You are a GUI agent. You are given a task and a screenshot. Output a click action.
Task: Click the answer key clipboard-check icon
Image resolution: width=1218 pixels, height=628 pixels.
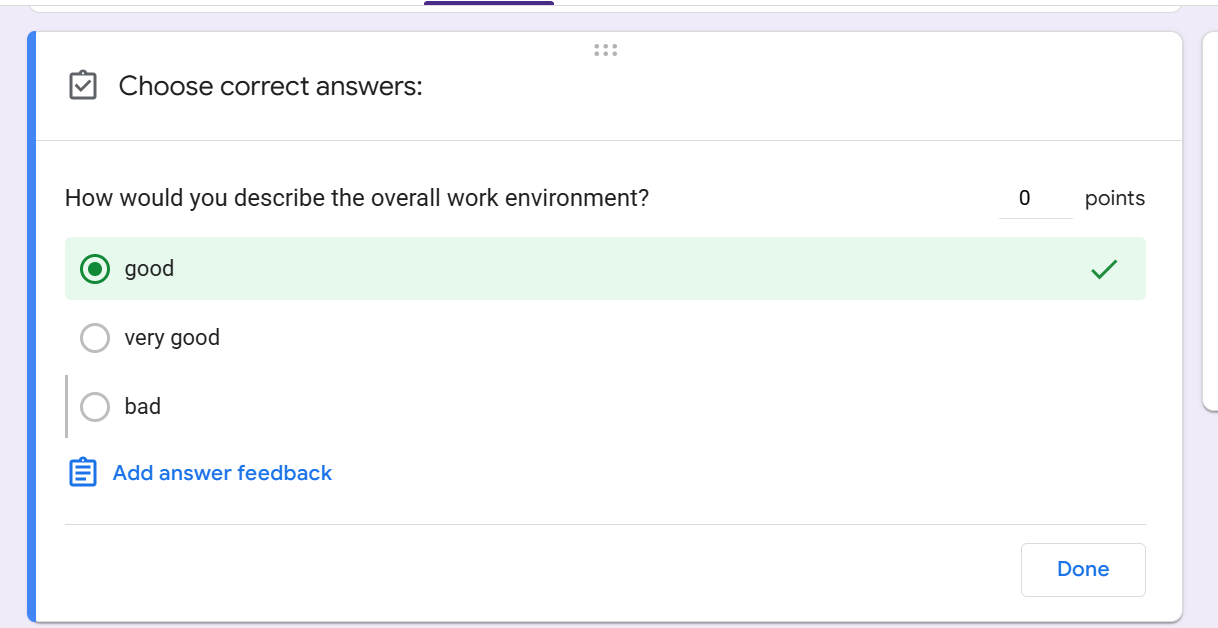pos(83,86)
